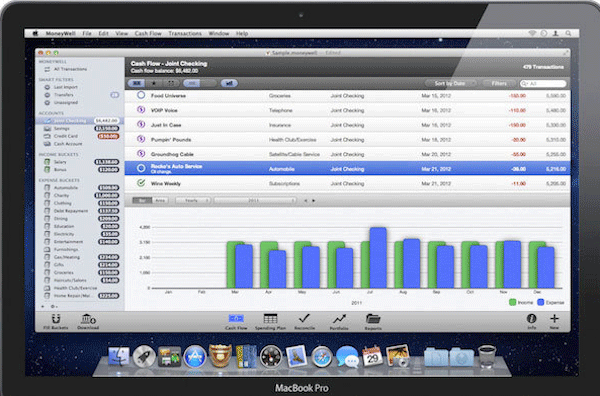Open the Cash Flow menu
The image size is (600, 396).
pyautogui.click(x=148, y=34)
